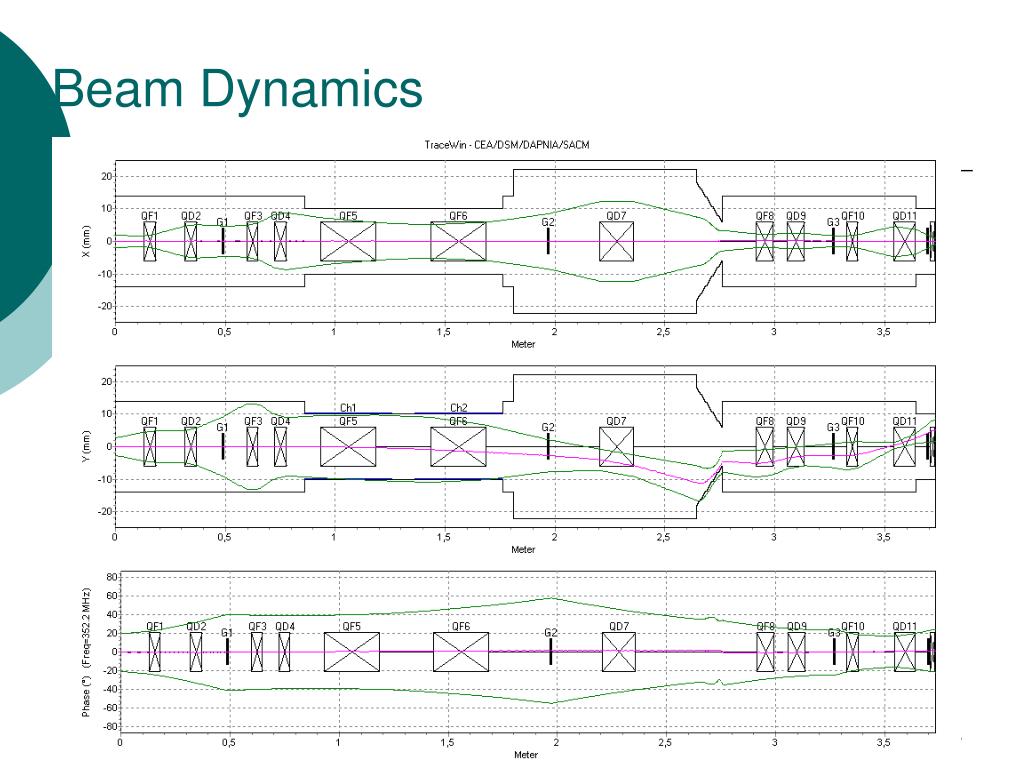
Task: Click the QD7 quadrupole box in X plot
Action: 616,241
